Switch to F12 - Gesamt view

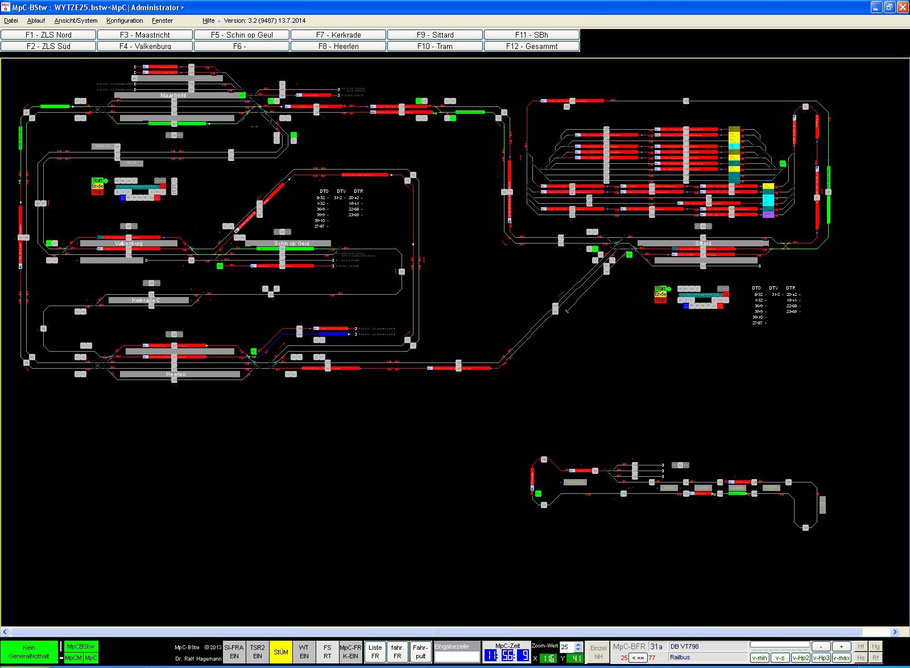tap(532, 46)
